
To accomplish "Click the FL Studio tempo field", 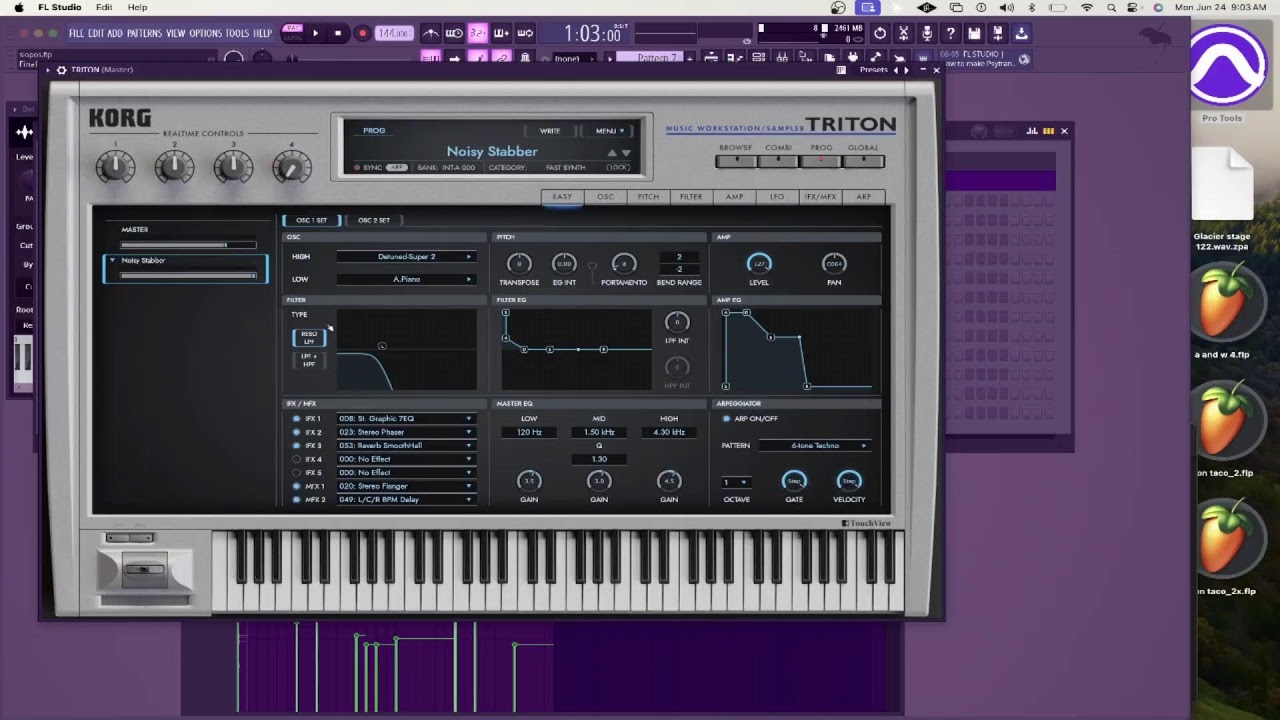I will (394, 33).
